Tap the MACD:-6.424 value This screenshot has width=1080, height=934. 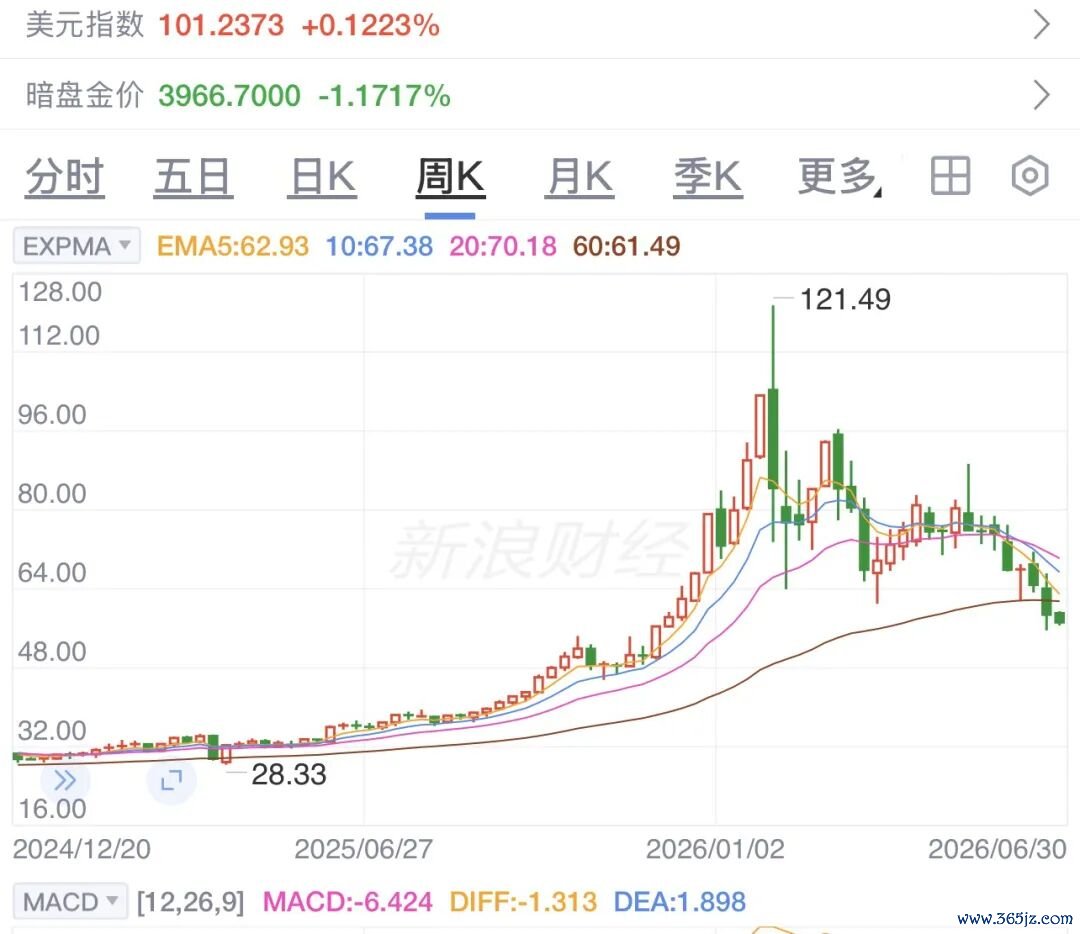point(348,902)
